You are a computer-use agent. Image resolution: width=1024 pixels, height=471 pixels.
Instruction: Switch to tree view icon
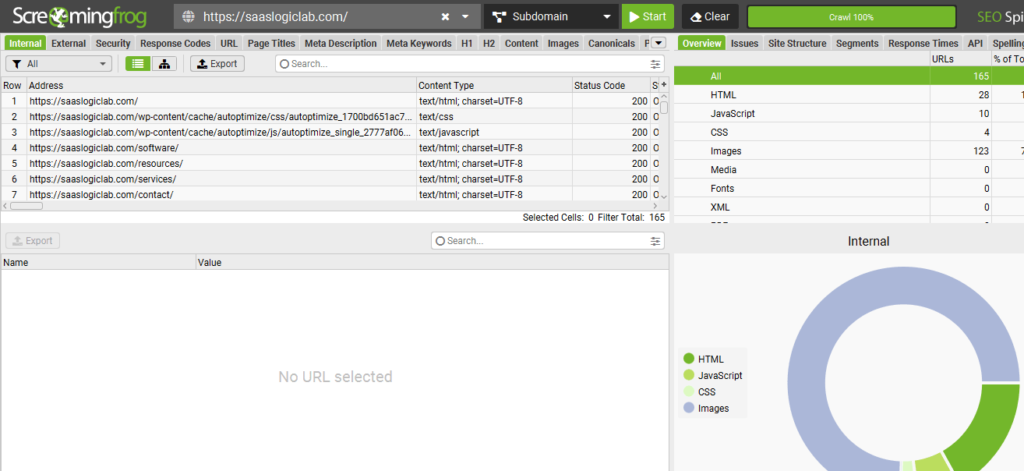click(164, 63)
